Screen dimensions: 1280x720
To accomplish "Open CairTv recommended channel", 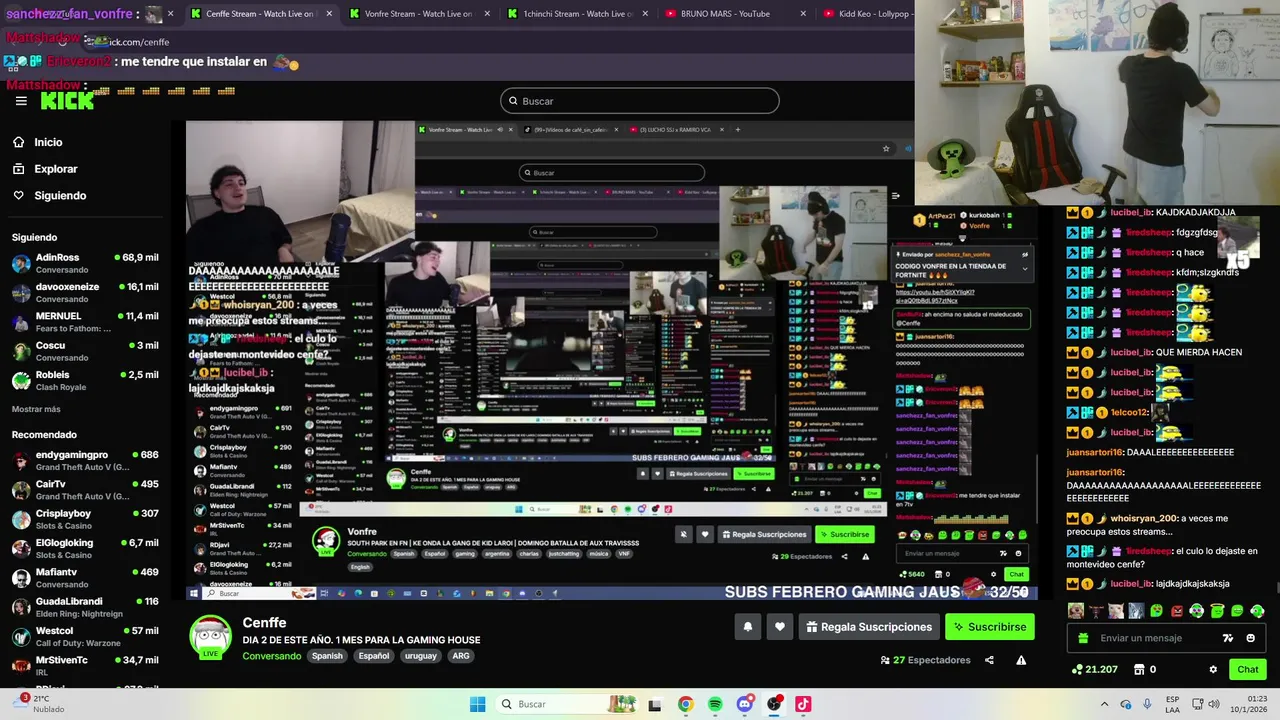I will [85, 489].
